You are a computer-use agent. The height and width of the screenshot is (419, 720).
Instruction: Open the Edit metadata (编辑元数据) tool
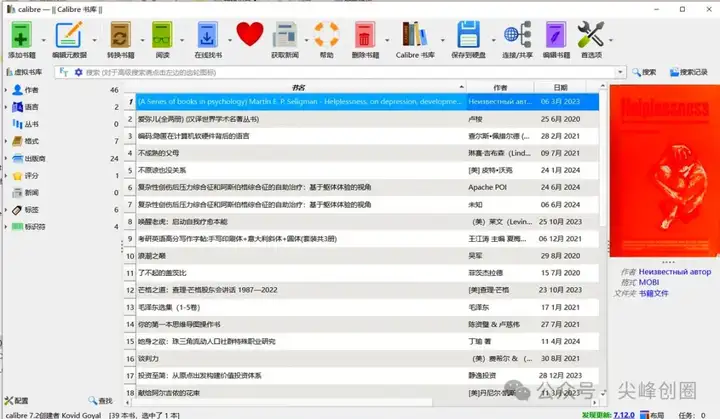69,34
